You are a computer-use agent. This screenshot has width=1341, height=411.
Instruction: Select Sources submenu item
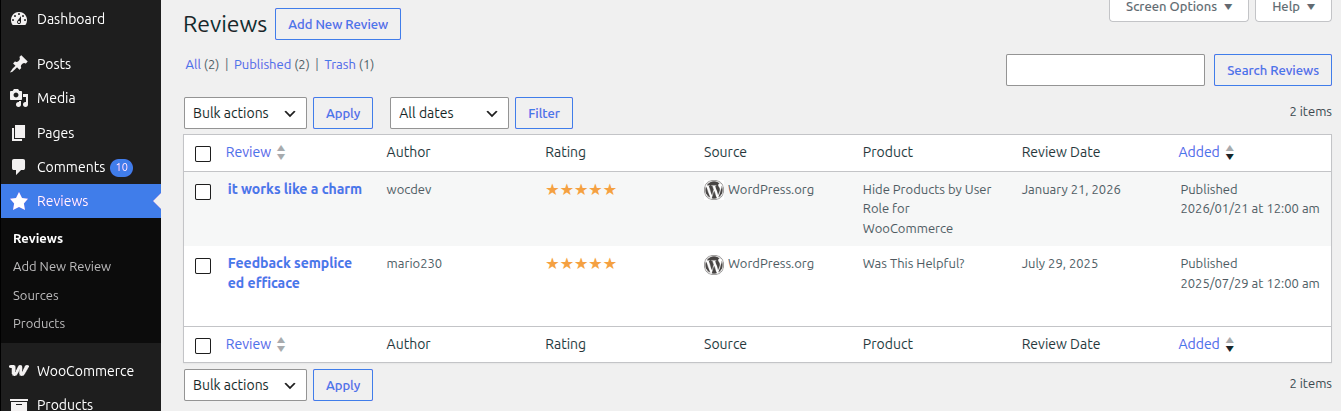click(x=36, y=296)
